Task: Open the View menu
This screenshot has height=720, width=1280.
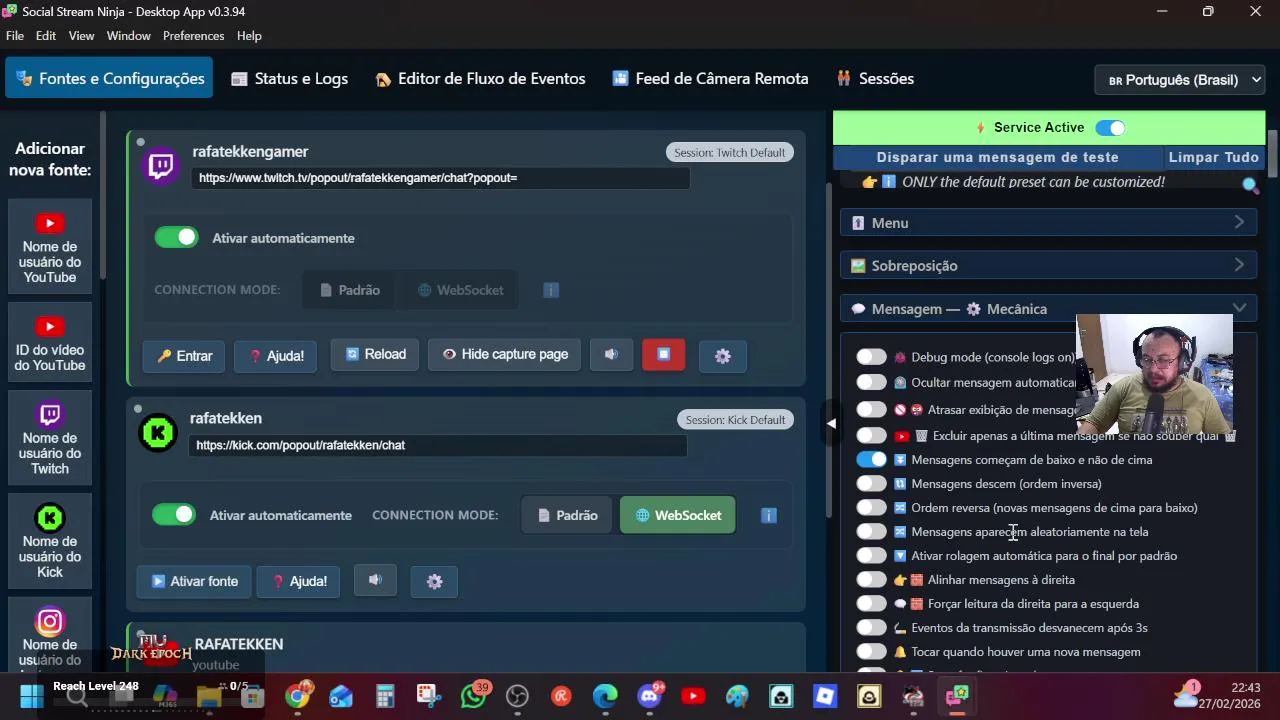Action: pos(81,36)
